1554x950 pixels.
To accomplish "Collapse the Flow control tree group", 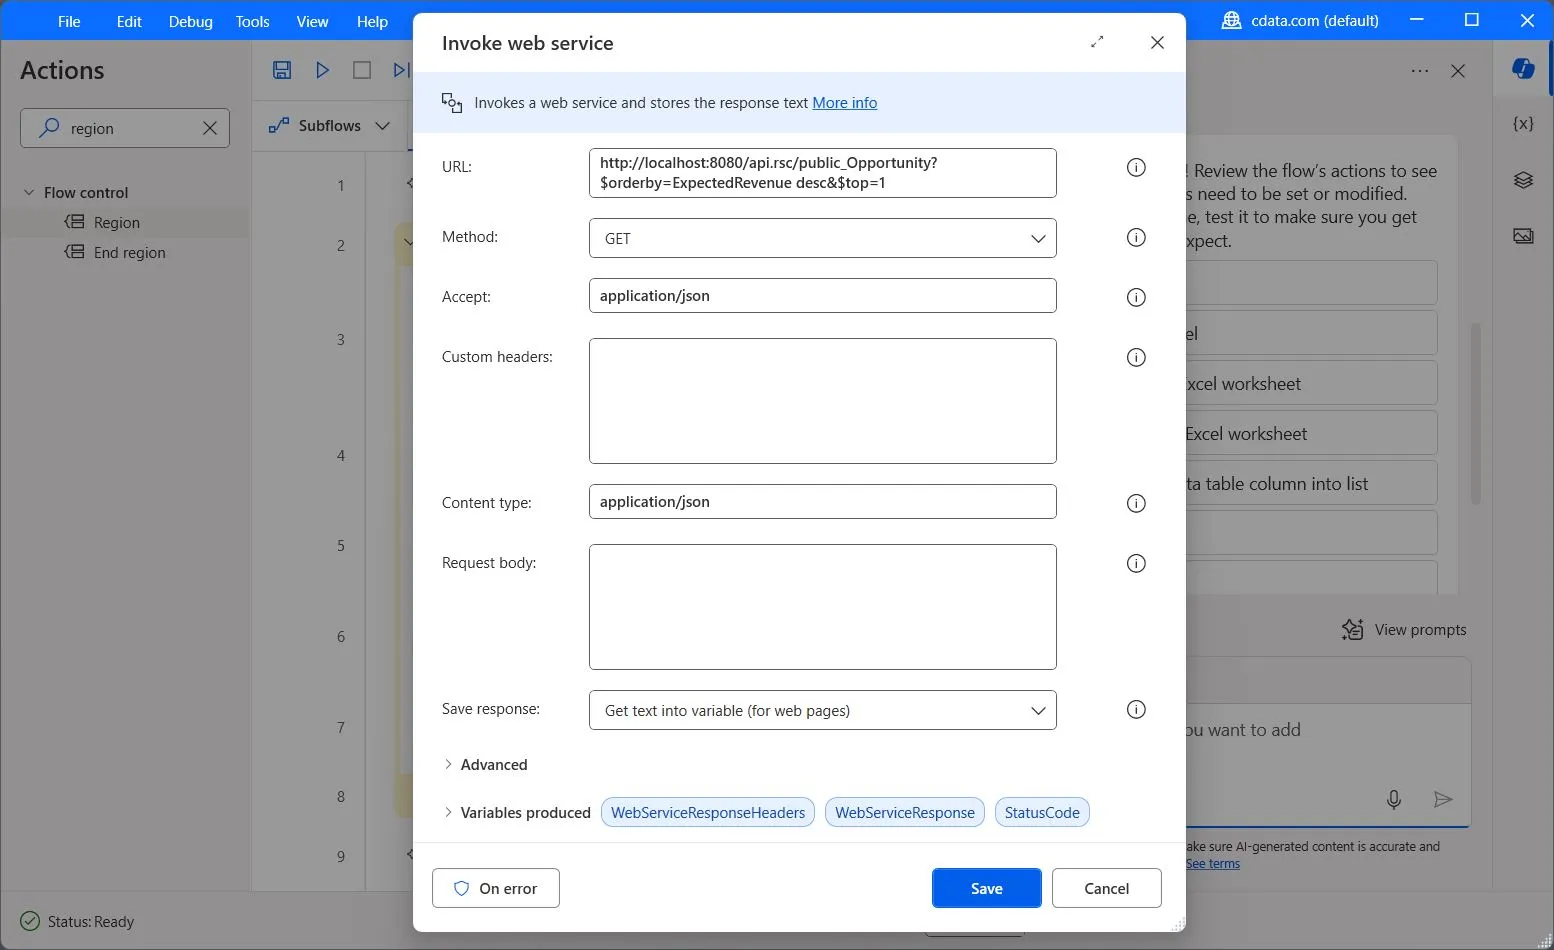I will point(29,192).
